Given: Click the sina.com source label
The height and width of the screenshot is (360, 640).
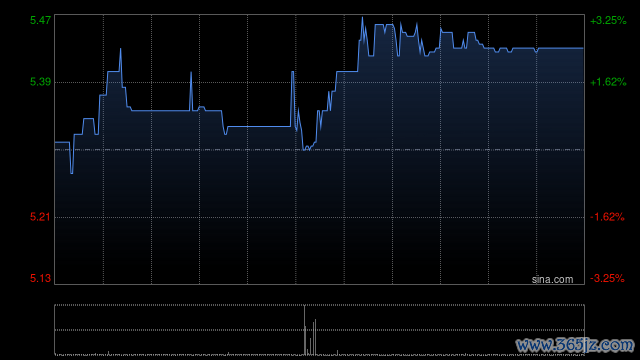Looking at the screenshot, I should click(552, 279).
